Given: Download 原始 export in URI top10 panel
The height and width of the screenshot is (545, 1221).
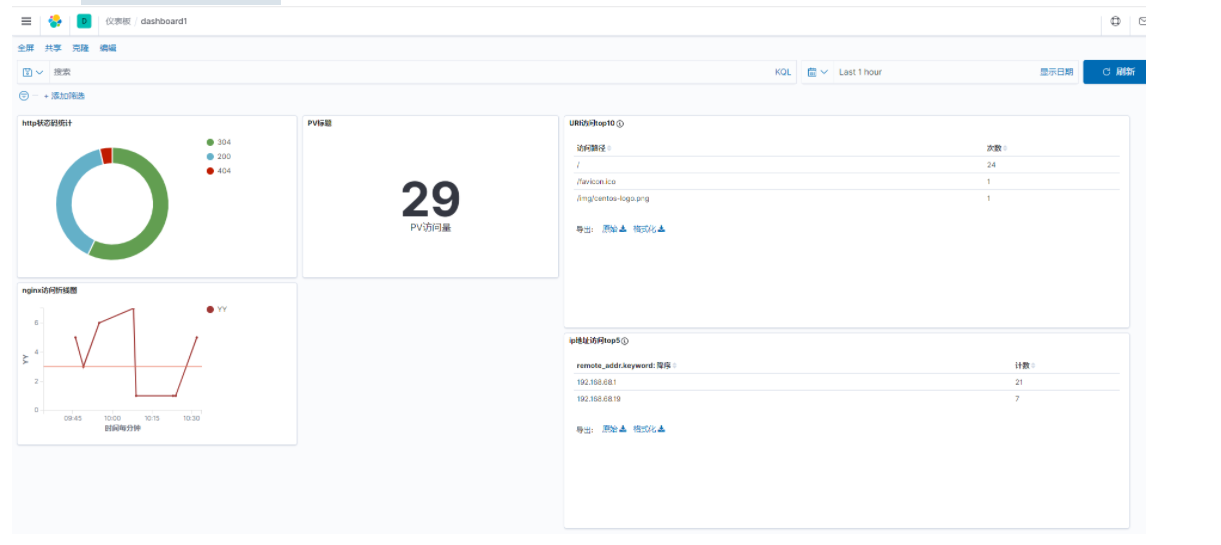Looking at the screenshot, I should 614,229.
